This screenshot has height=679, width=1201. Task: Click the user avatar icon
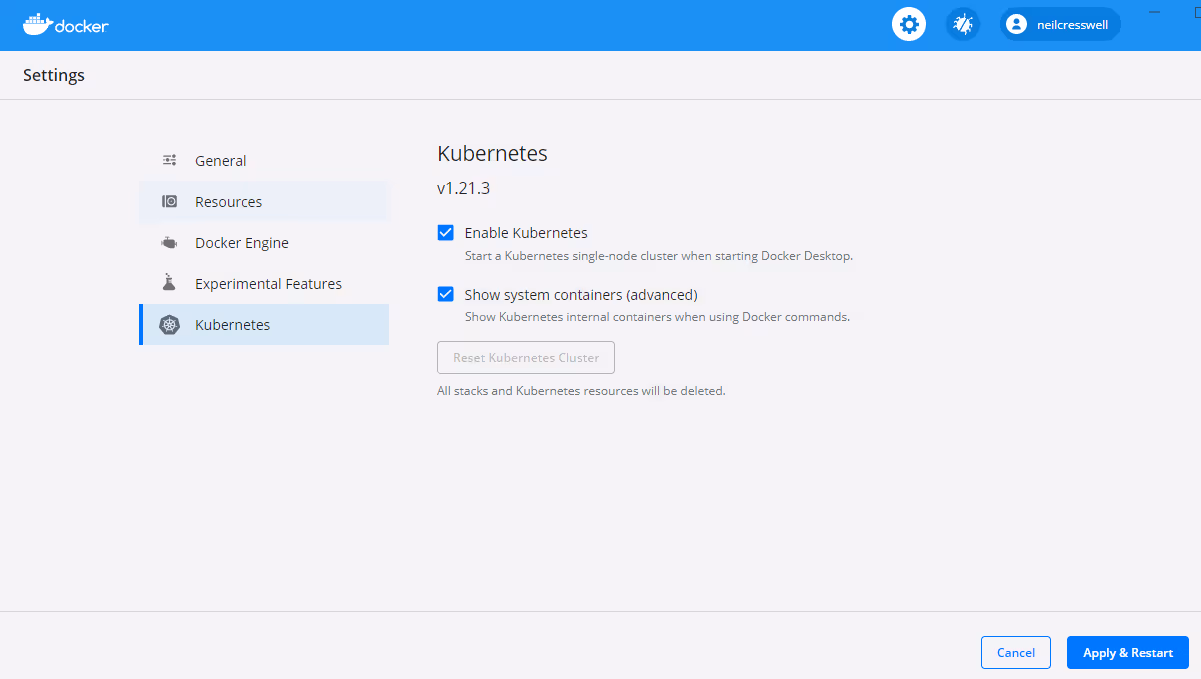[x=1017, y=24]
